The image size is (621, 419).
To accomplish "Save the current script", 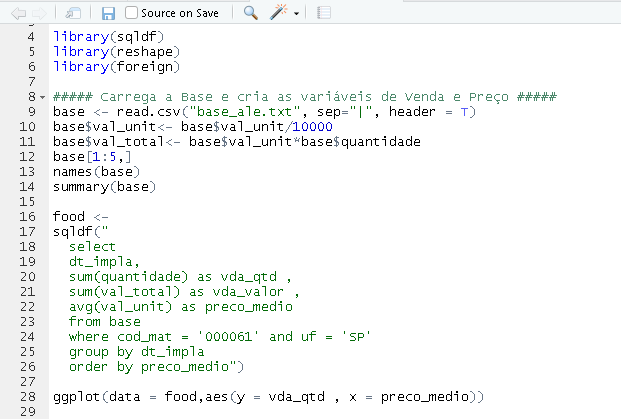I will pyautogui.click(x=109, y=13).
